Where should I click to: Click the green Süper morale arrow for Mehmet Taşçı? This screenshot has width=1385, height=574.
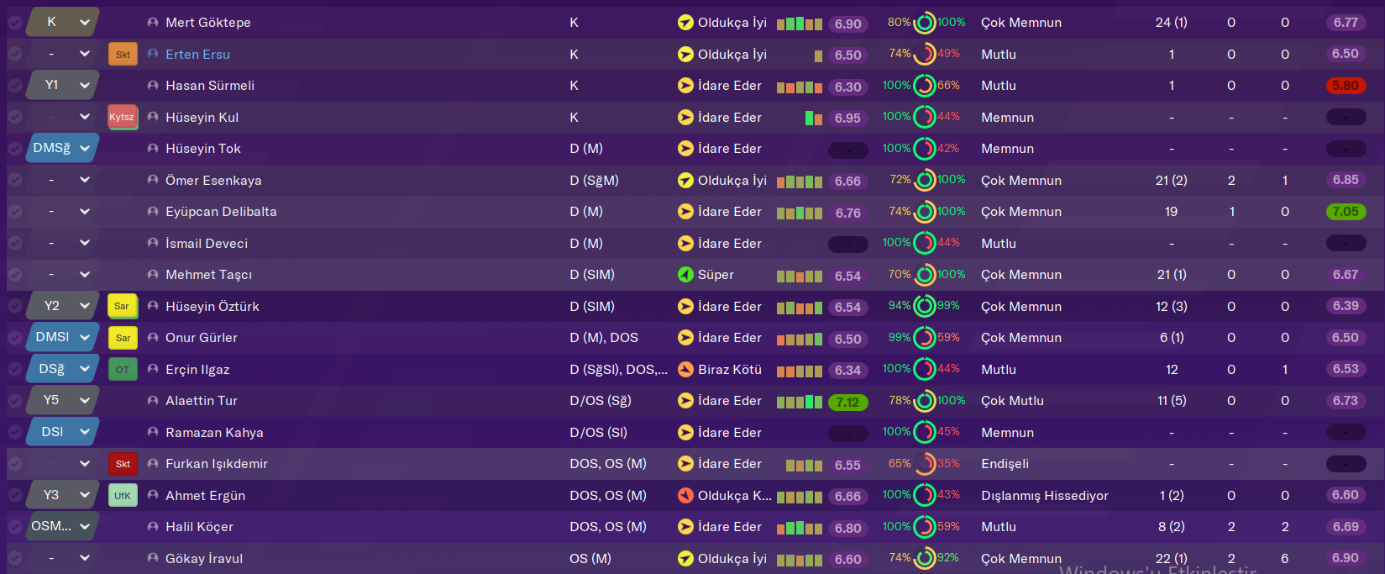pyautogui.click(x=685, y=275)
